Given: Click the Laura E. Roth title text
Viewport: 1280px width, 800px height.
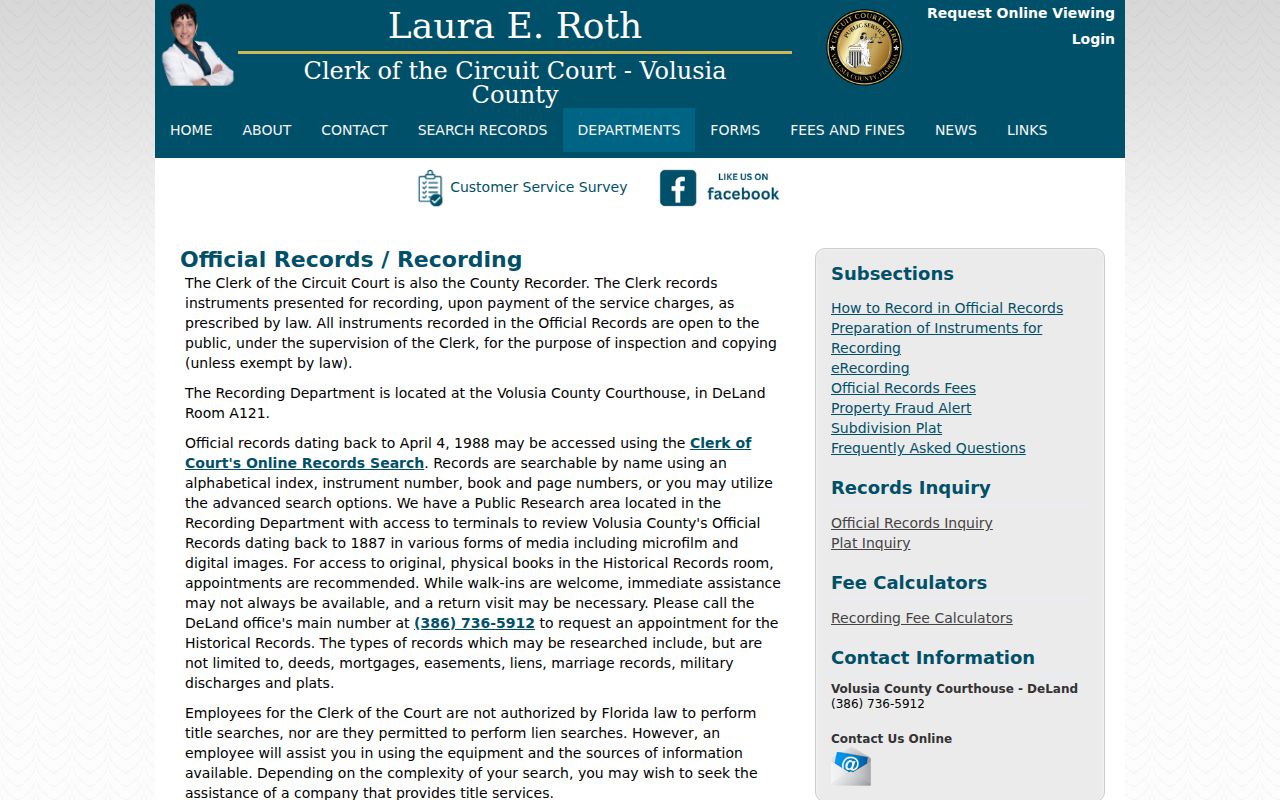Looking at the screenshot, I should tap(515, 26).
